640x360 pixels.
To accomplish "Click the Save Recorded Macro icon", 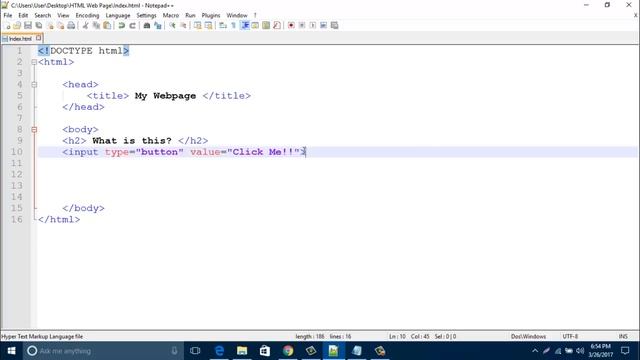I will click(334, 25).
